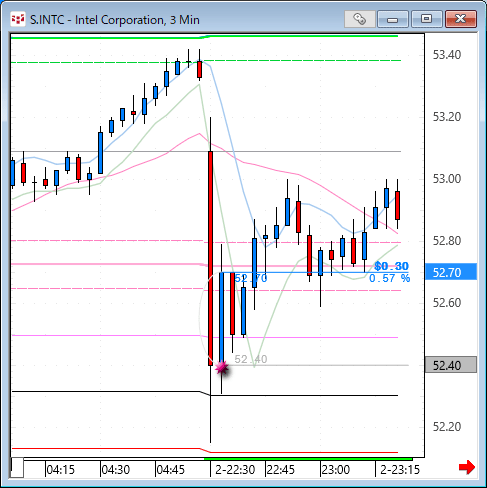The image size is (487, 488).
Task: Click the S.INTC Intel Corporation title text
Action: coord(115,20)
